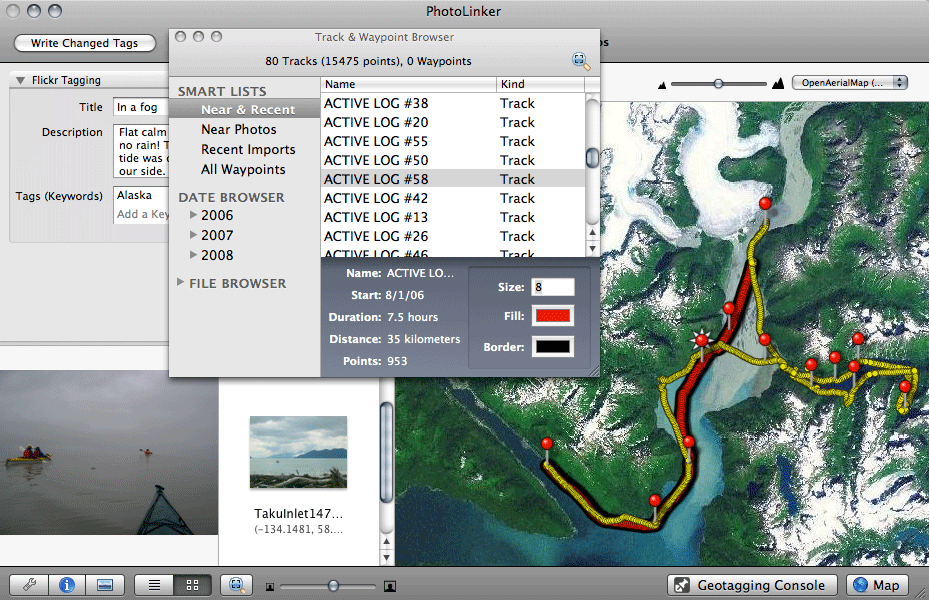
Task: Open the wrench tools panel button
Action: coord(29,585)
